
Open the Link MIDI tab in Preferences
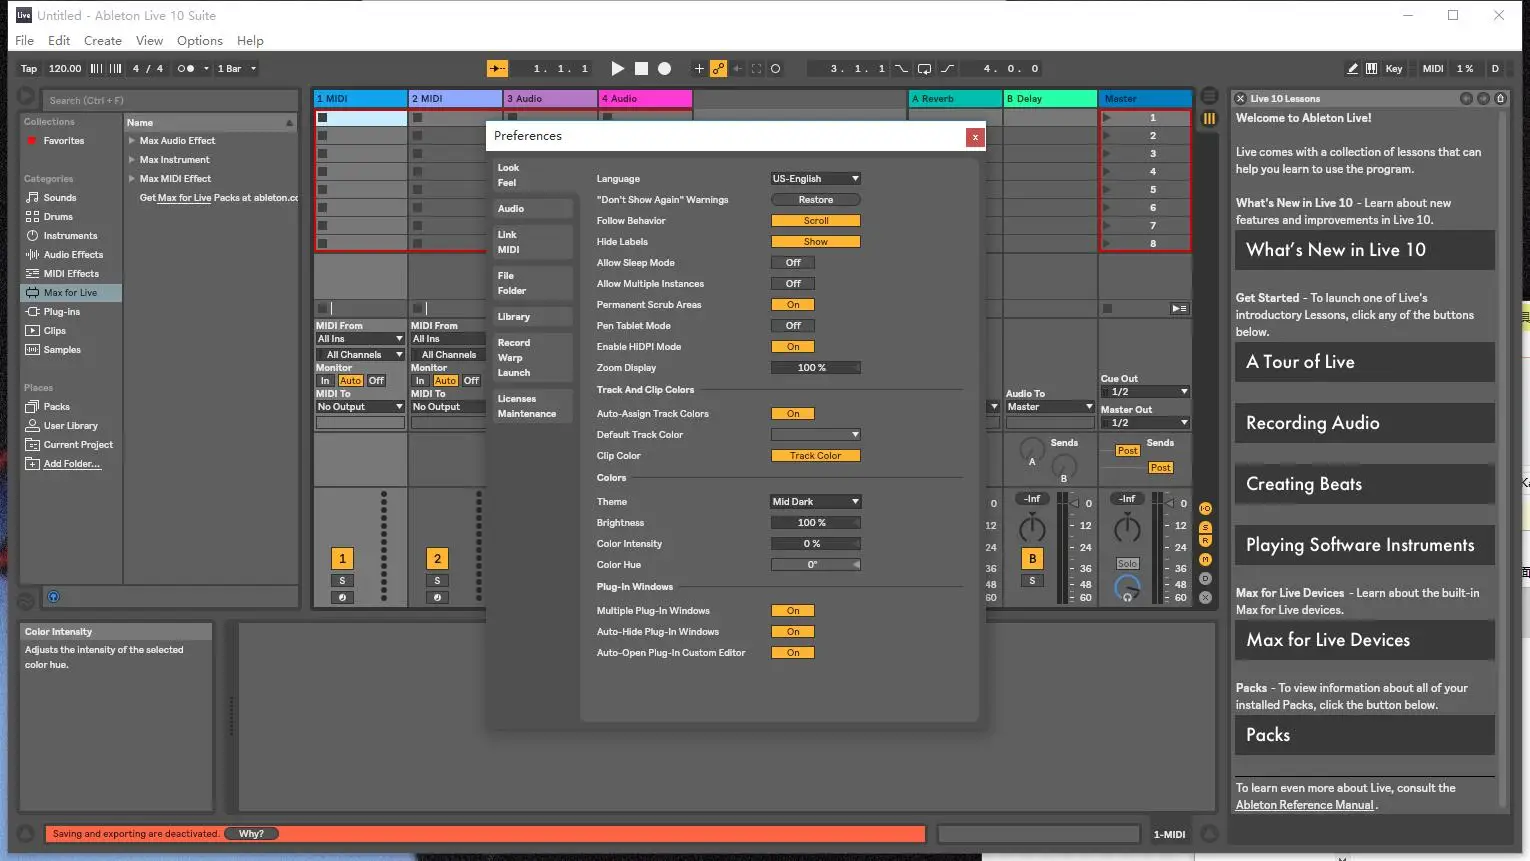tap(533, 242)
